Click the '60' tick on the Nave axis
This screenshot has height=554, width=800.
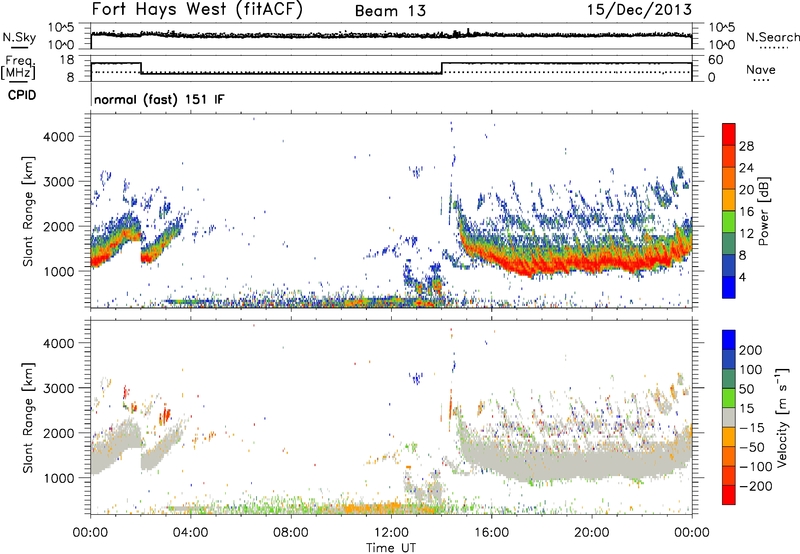[716, 60]
